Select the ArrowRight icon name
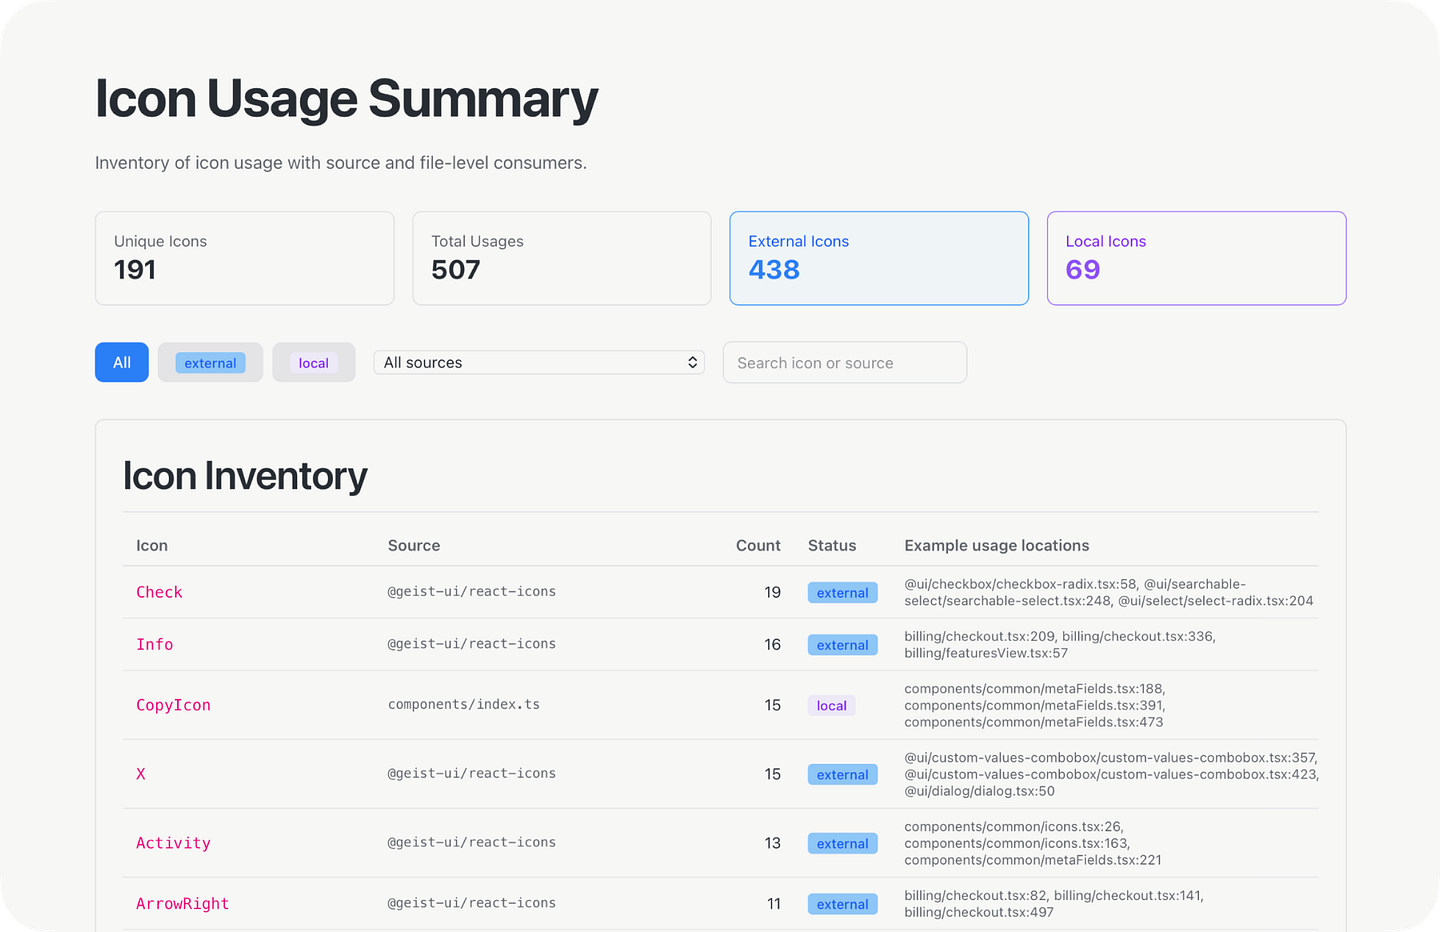The image size is (1440, 932). pos(183,904)
